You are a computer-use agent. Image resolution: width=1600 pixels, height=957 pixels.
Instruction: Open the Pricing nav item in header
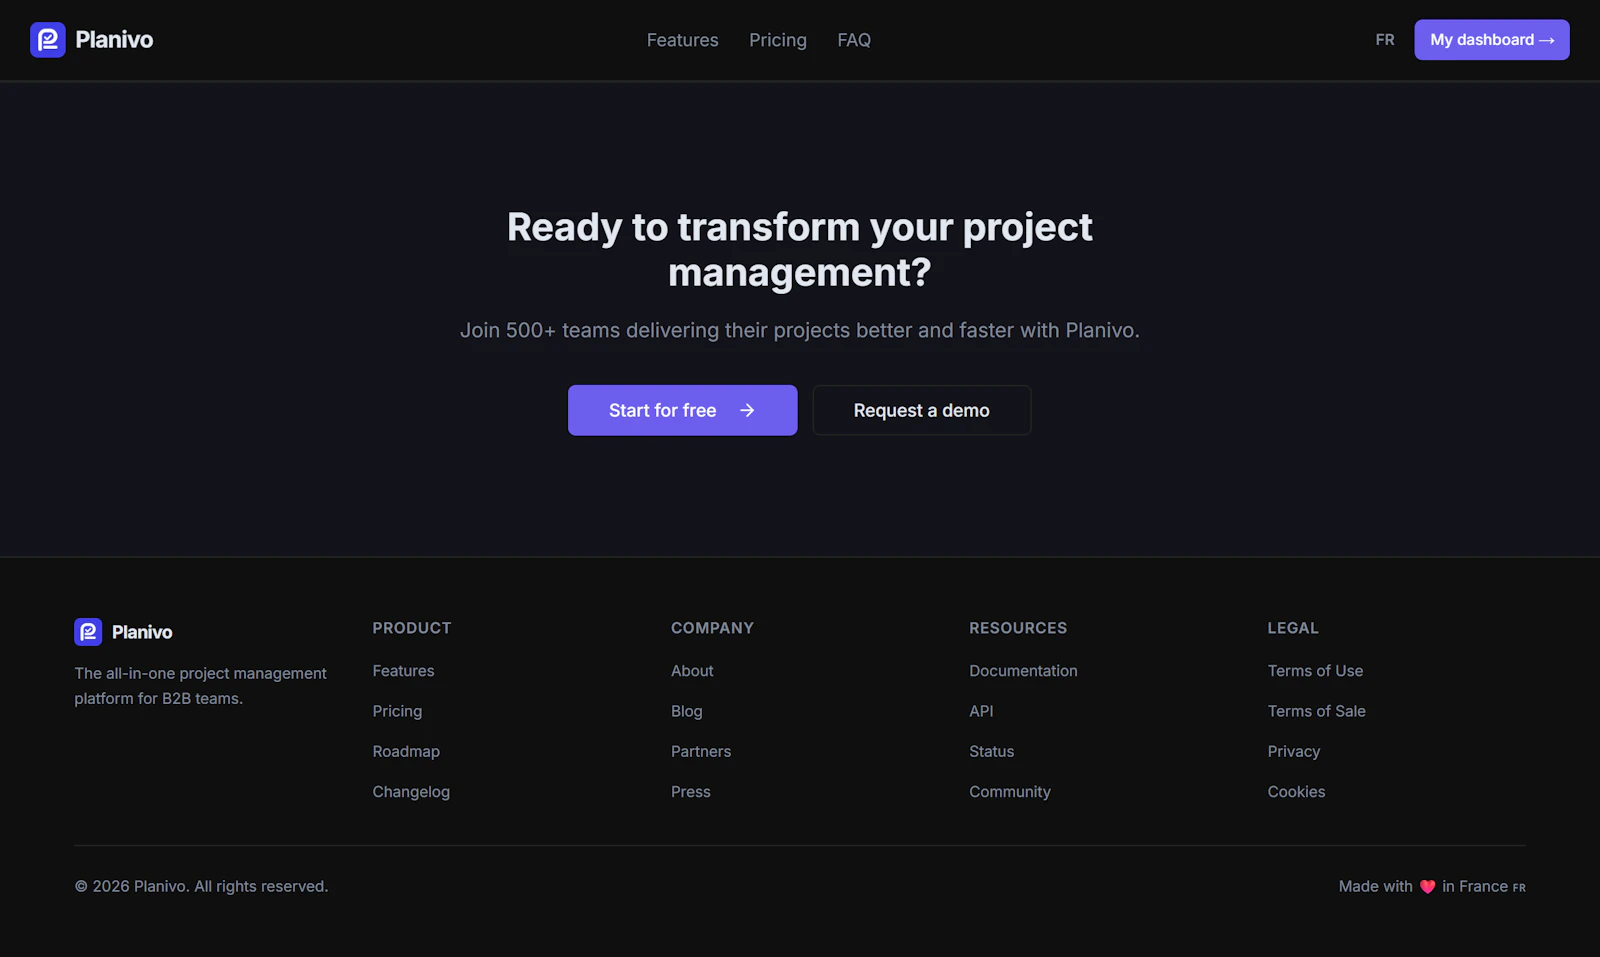pyautogui.click(x=778, y=40)
